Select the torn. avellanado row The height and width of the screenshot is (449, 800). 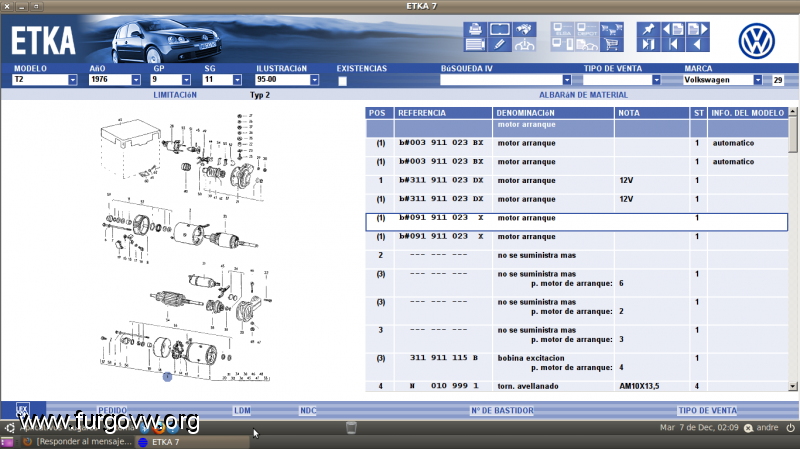pos(577,386)
